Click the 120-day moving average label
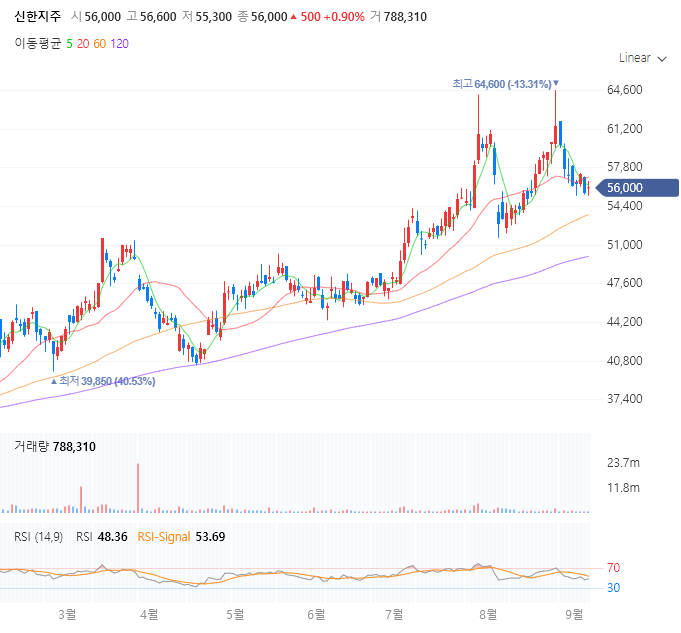681x633 pixels. (119, 44)
